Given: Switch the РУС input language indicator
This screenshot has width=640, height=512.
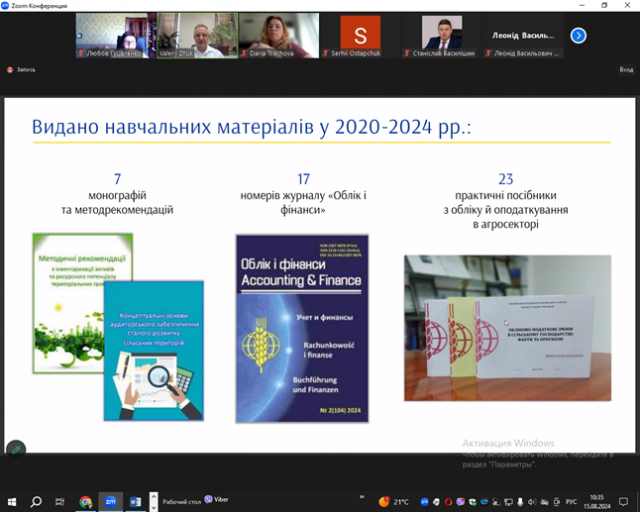Looking at the screenshot, I should 571,502.
